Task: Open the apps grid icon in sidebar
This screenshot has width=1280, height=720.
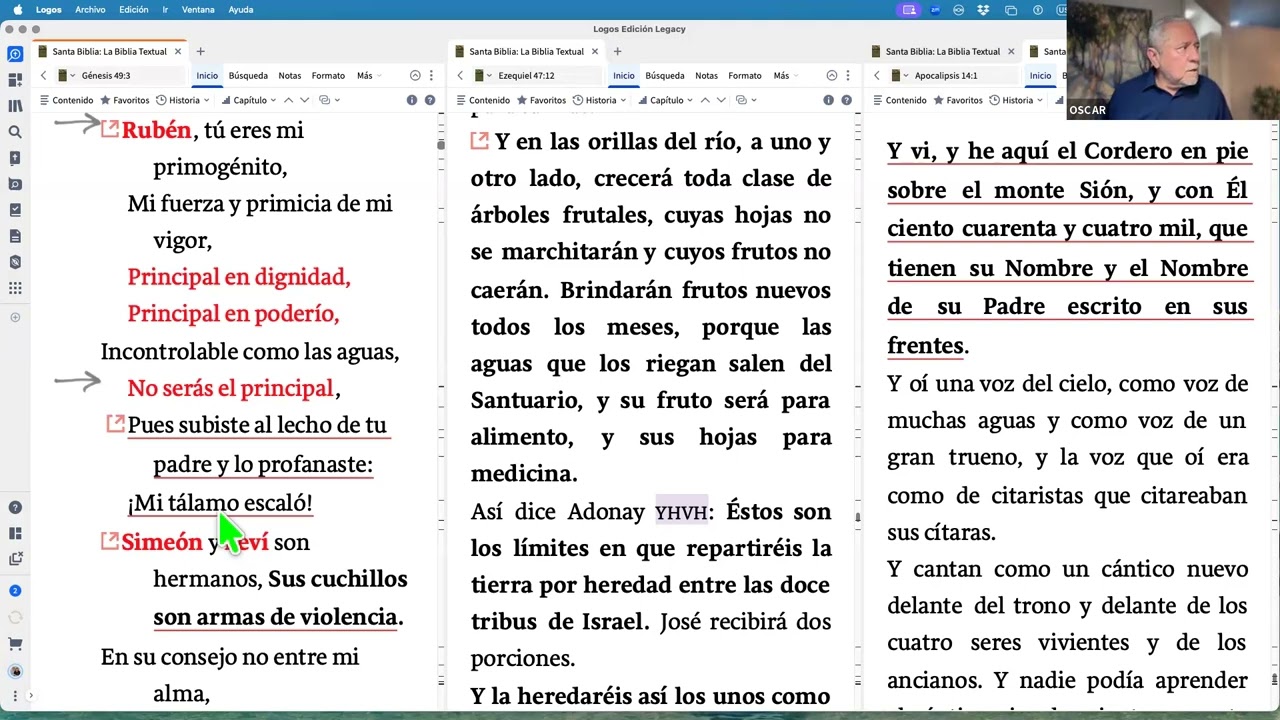Action: (15, 288)
